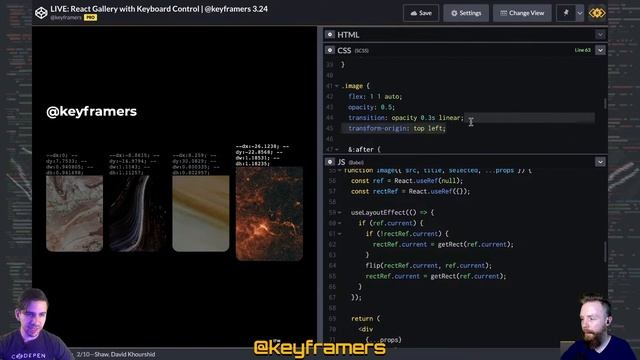640x360 pixels.
Task: Select the HTML panel header
Action: point(465,35)
